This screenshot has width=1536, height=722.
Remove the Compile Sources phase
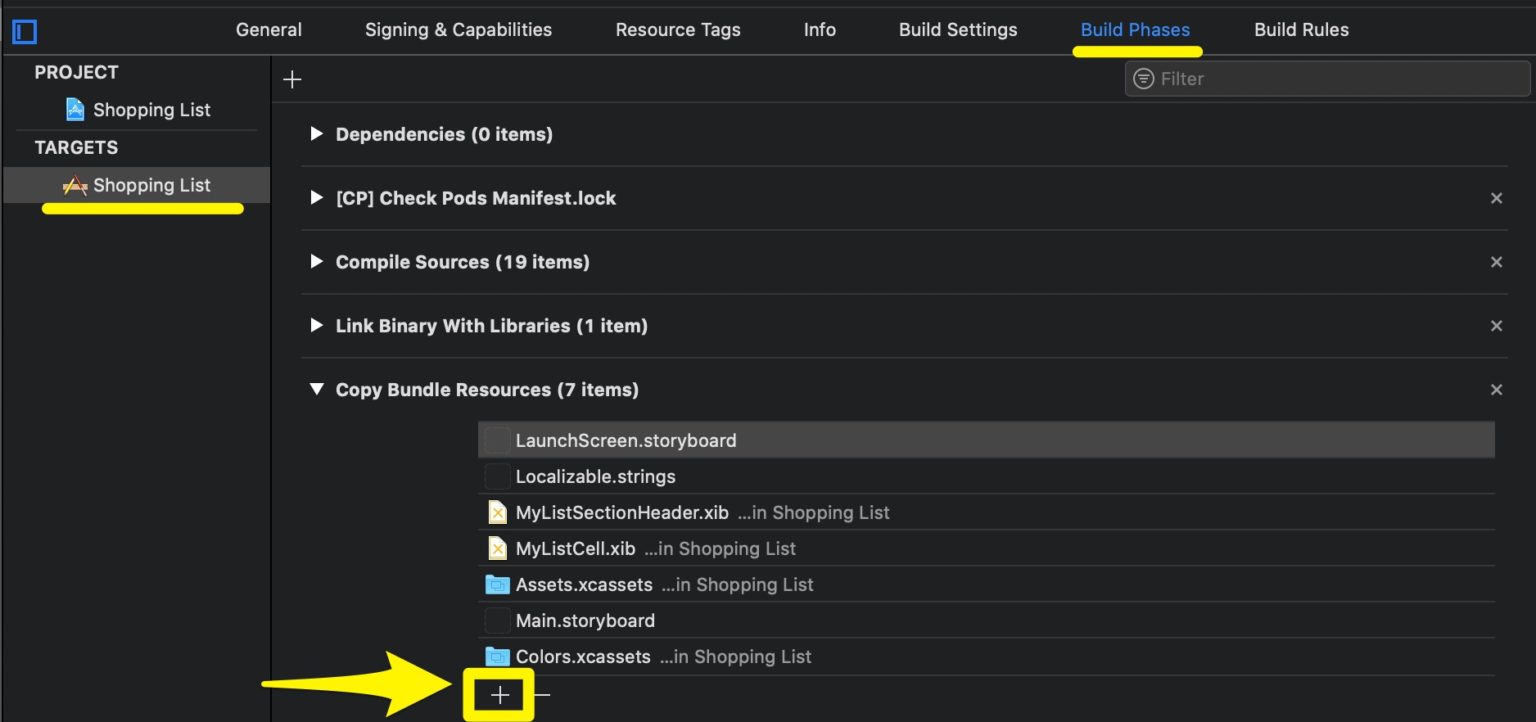click(x=1496, y=262)
